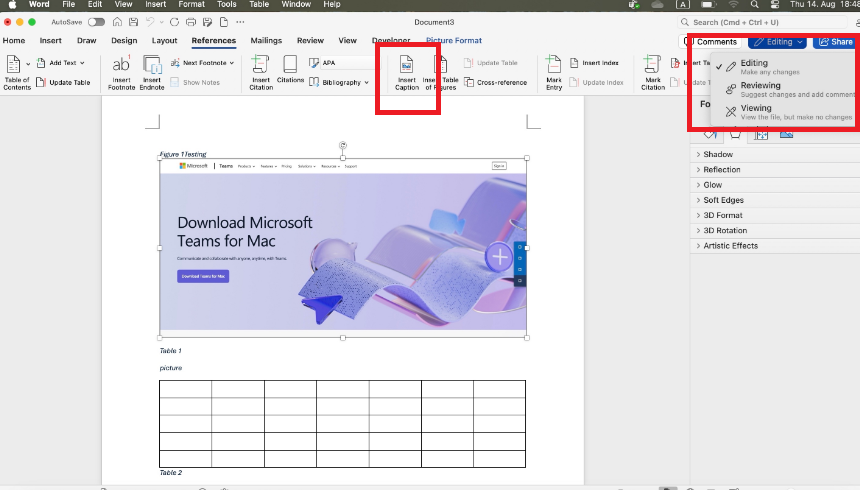Click the Effects pentagon tab icon in Format pane

735,135
